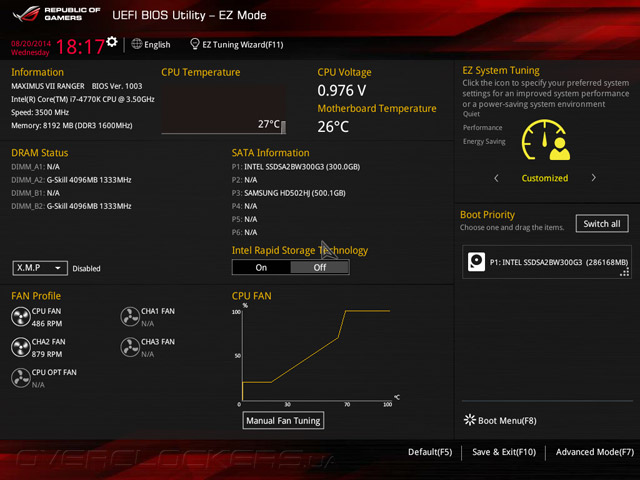Viewport: 640px width, 480px height.
Task: Click Manual Fan Tuning button
Action: click(283, 420)
